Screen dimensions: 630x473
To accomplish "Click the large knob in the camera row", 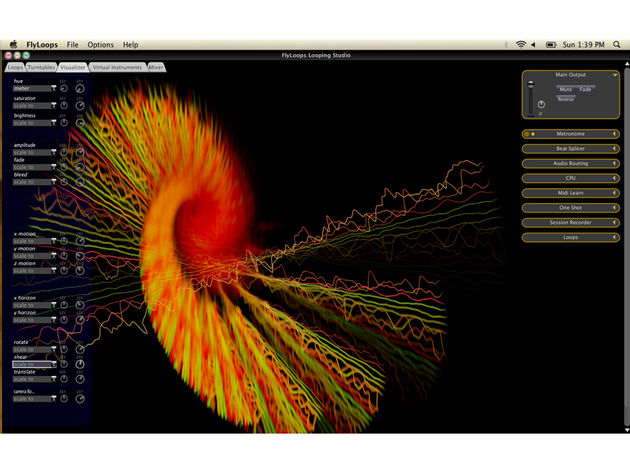I will pyautogui.click(x=80, y=399).
